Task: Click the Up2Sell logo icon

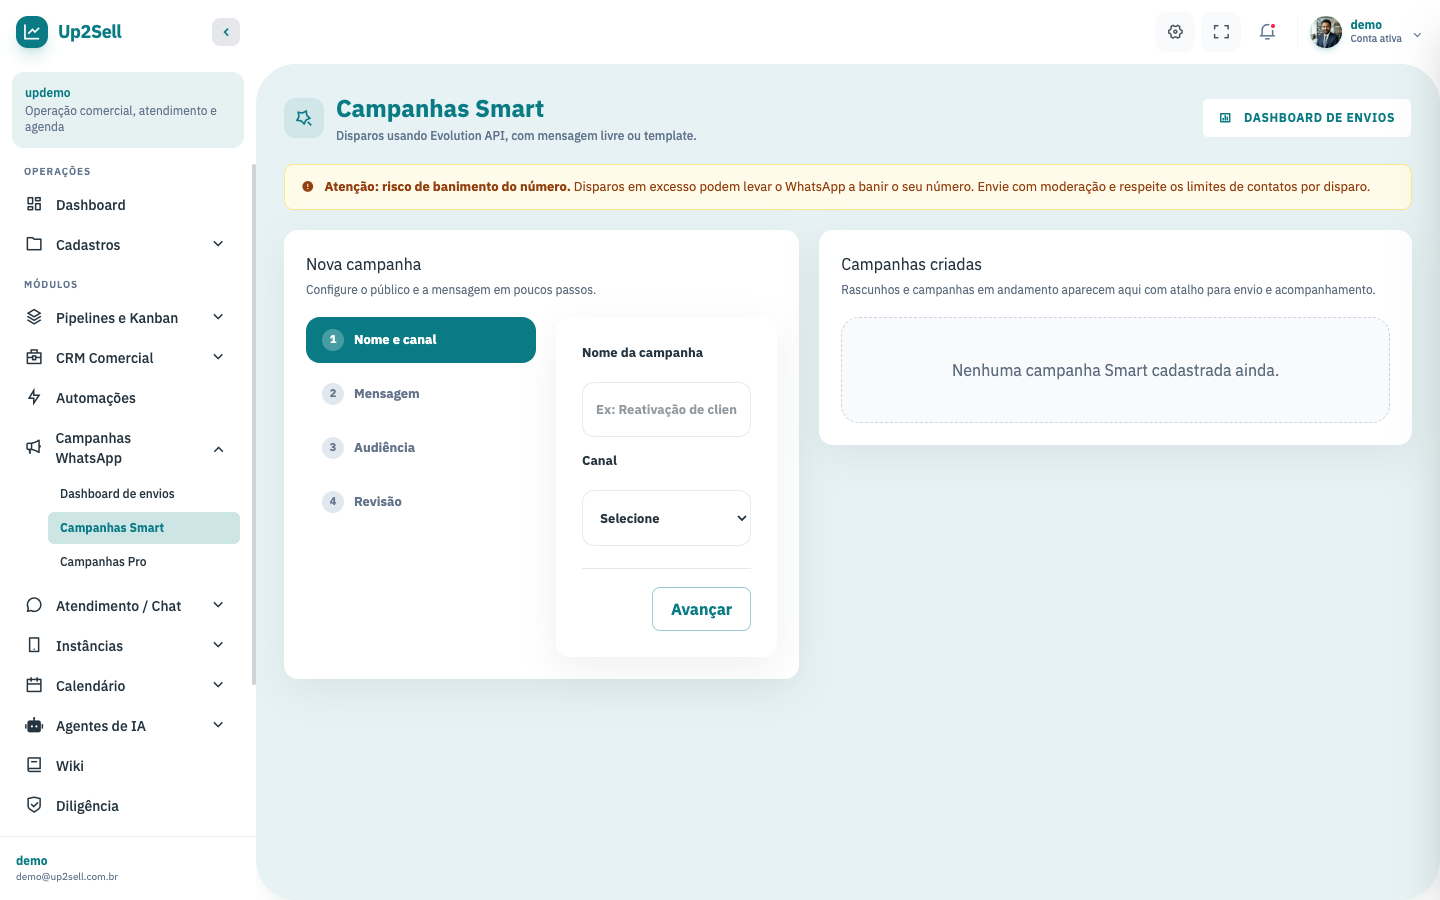Action: (32, 32)
